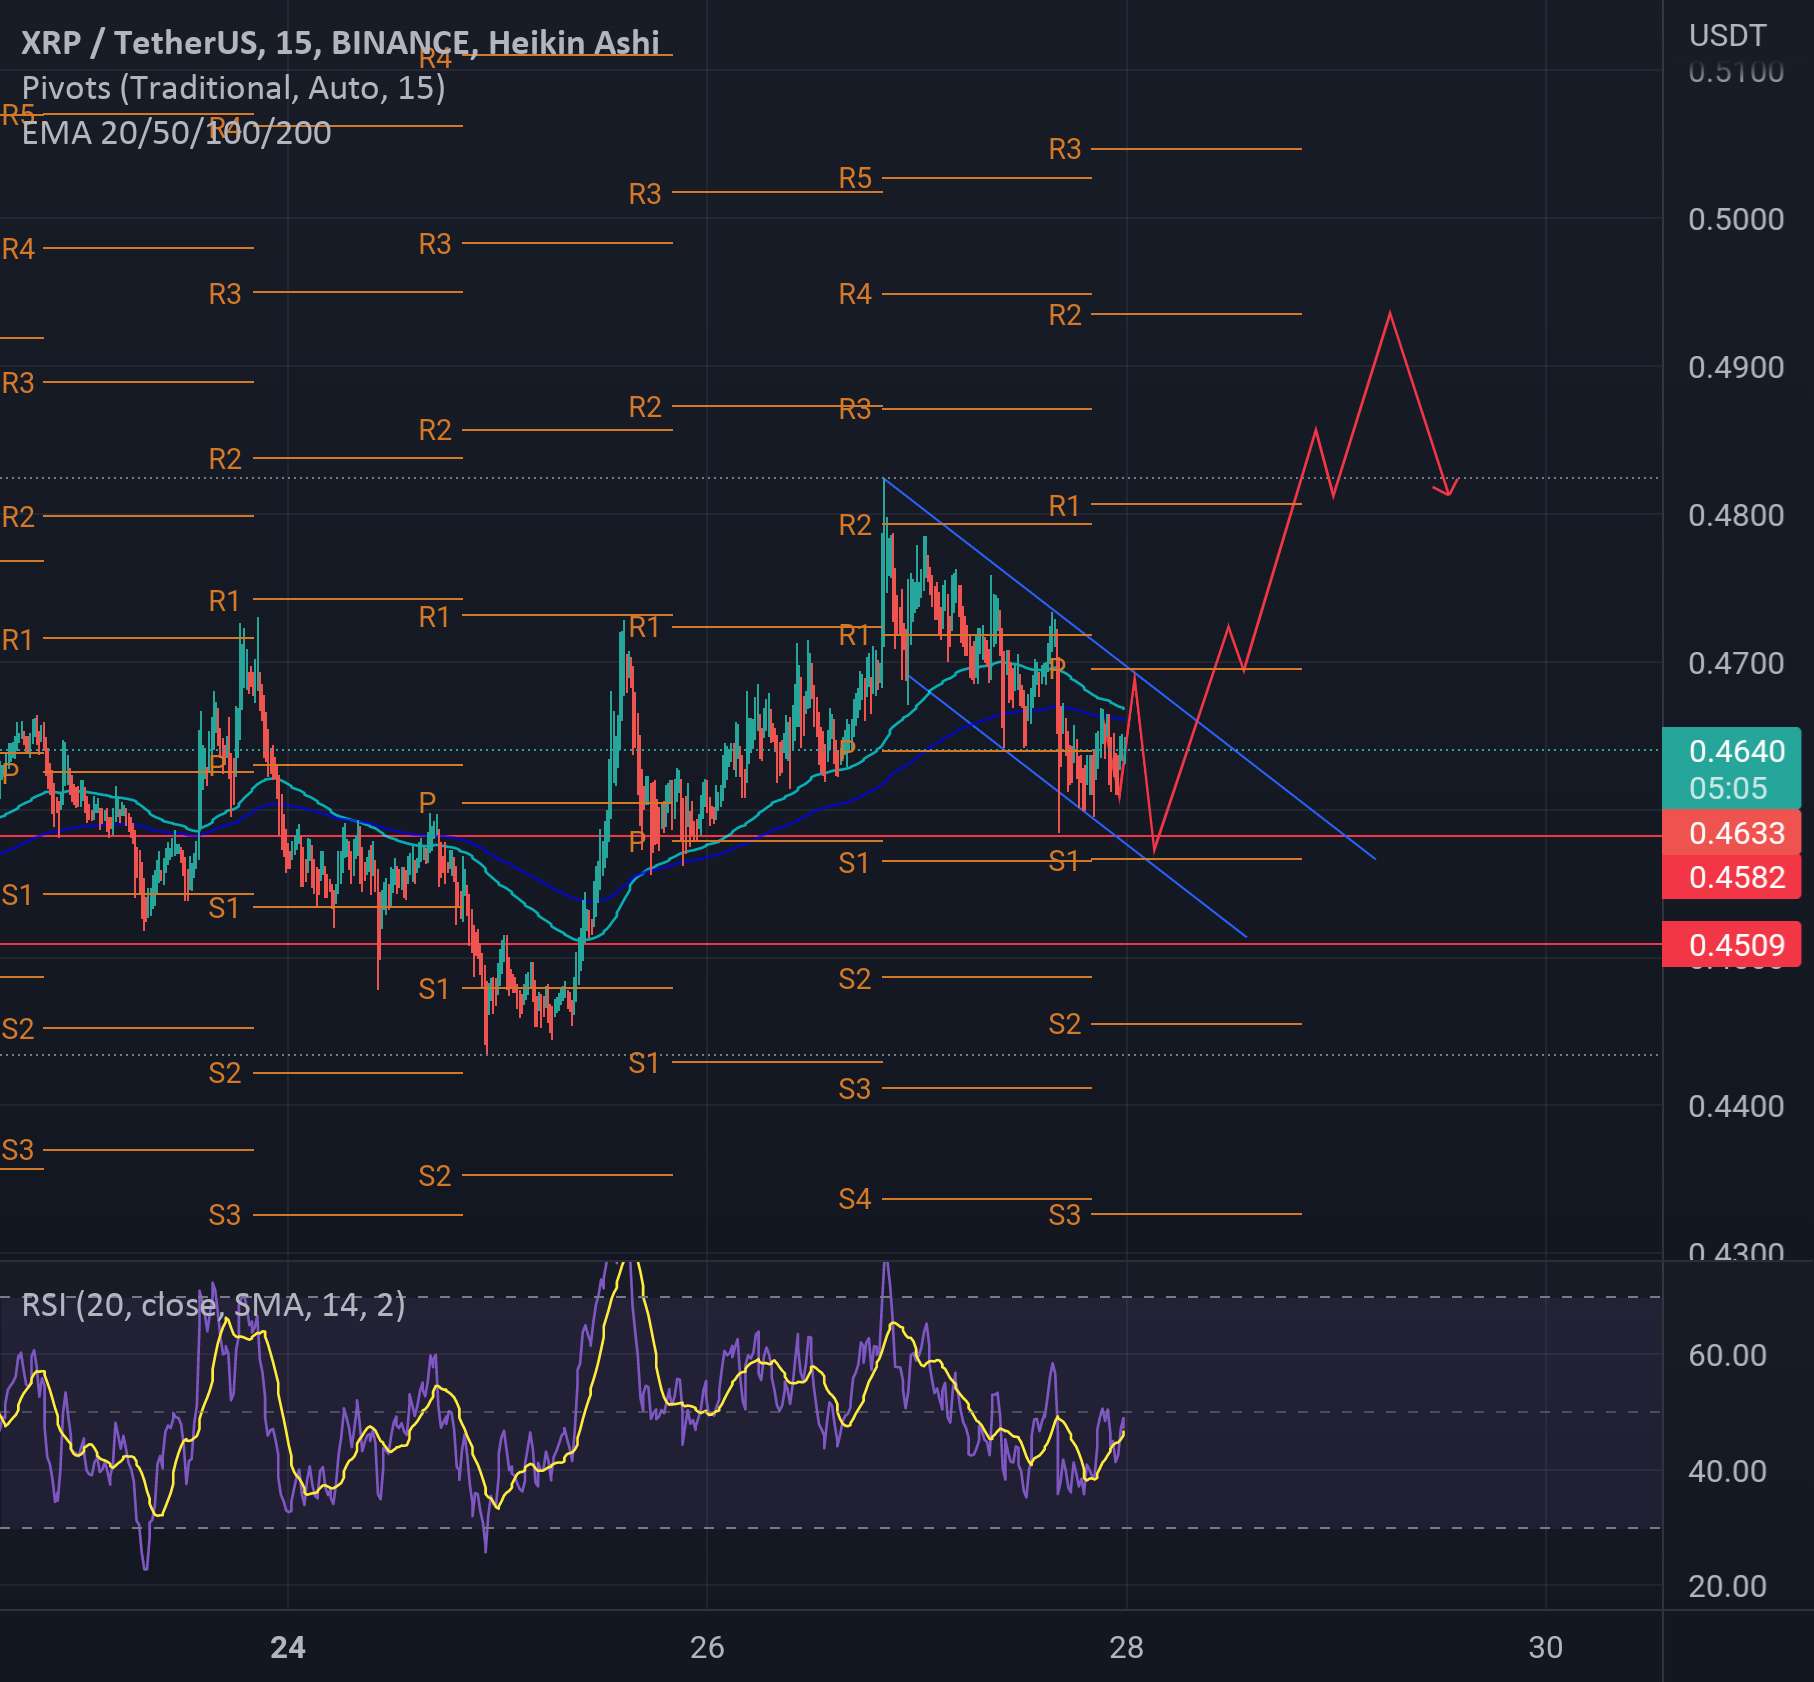Screen dimensions: 1814x1682
Task: Click the countdown timer 05:05
Action: tap(1728, 789)
